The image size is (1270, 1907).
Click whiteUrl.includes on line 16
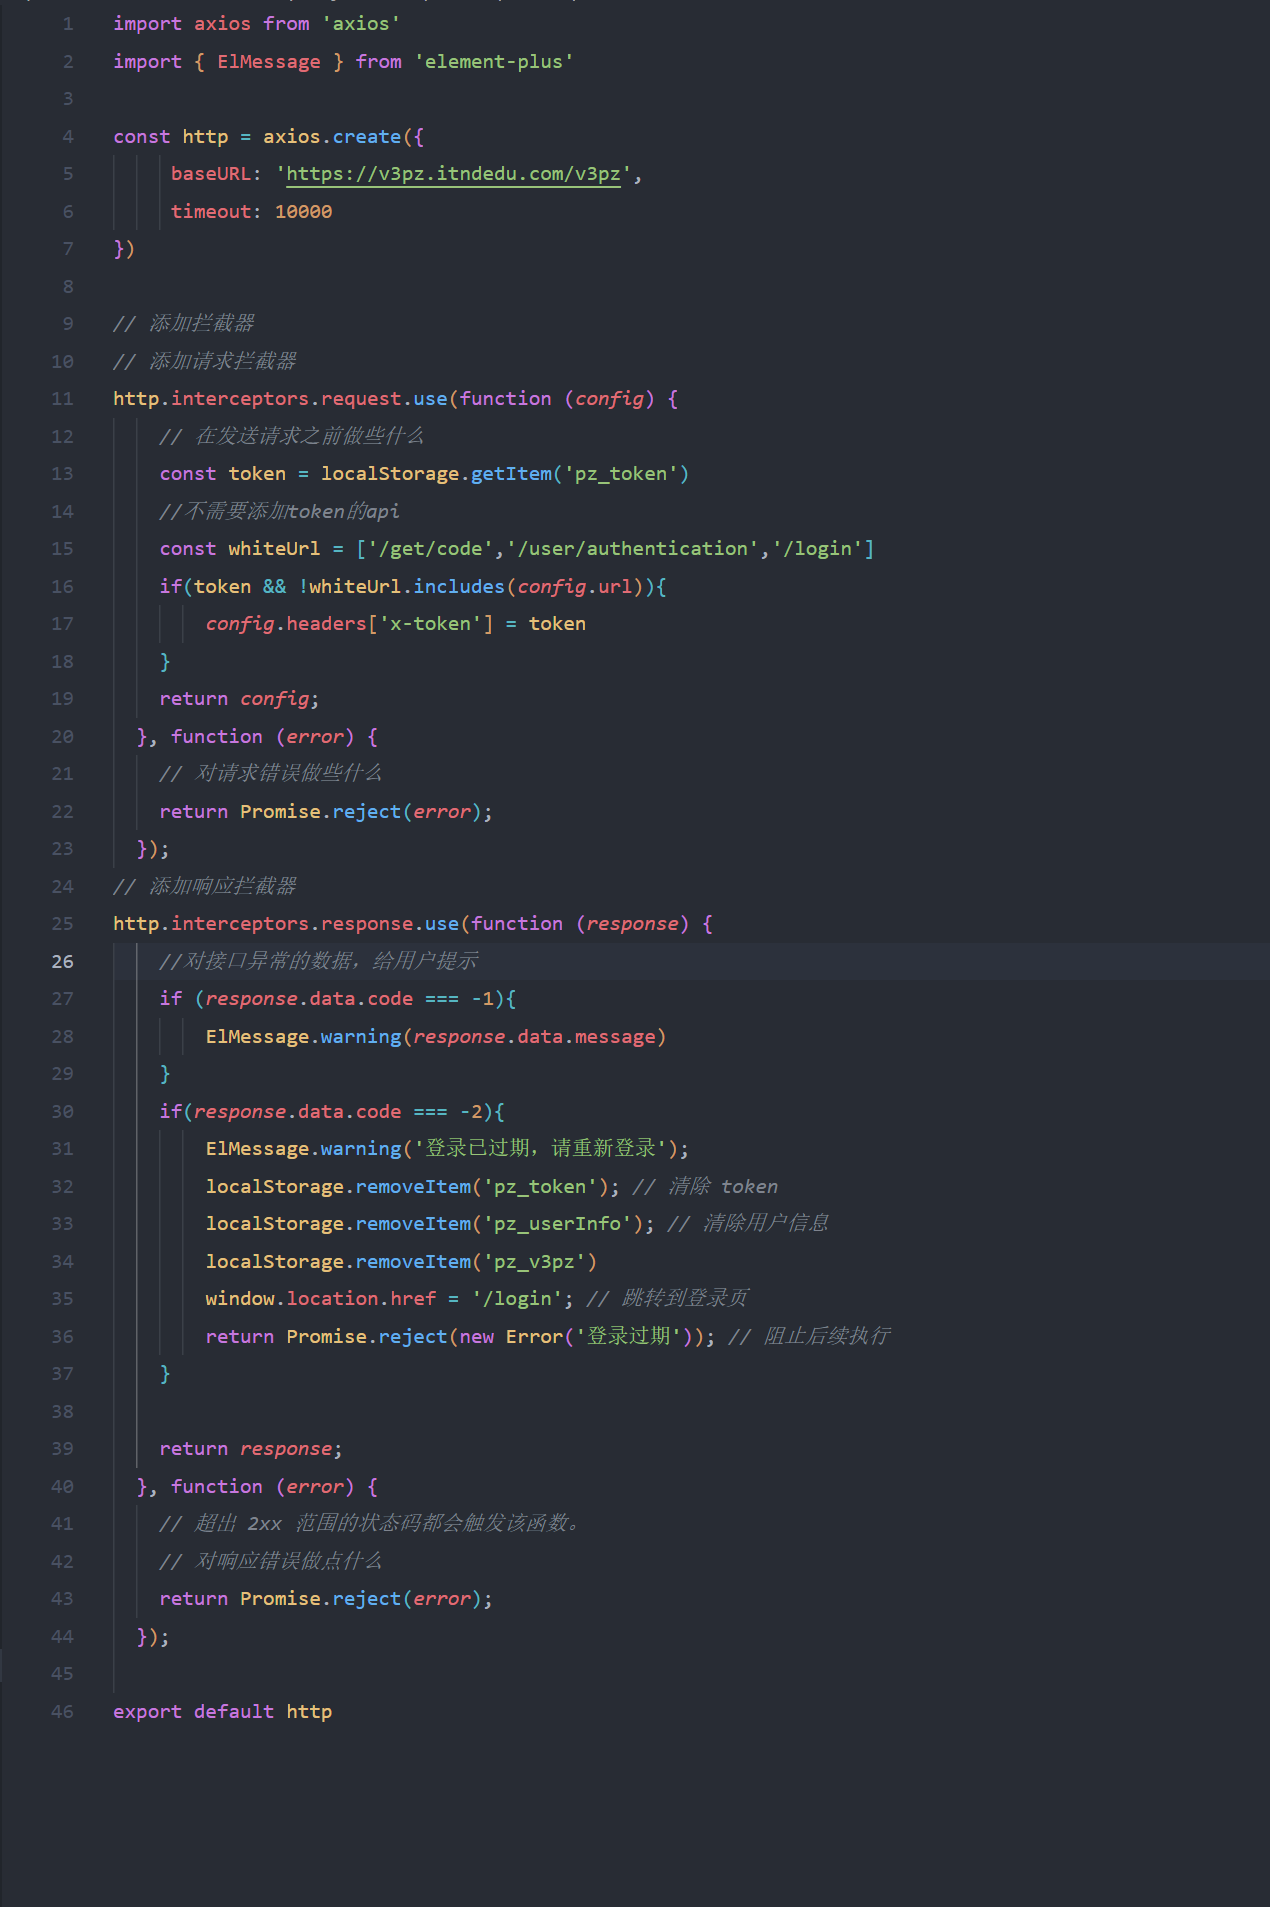click(407, 587)
